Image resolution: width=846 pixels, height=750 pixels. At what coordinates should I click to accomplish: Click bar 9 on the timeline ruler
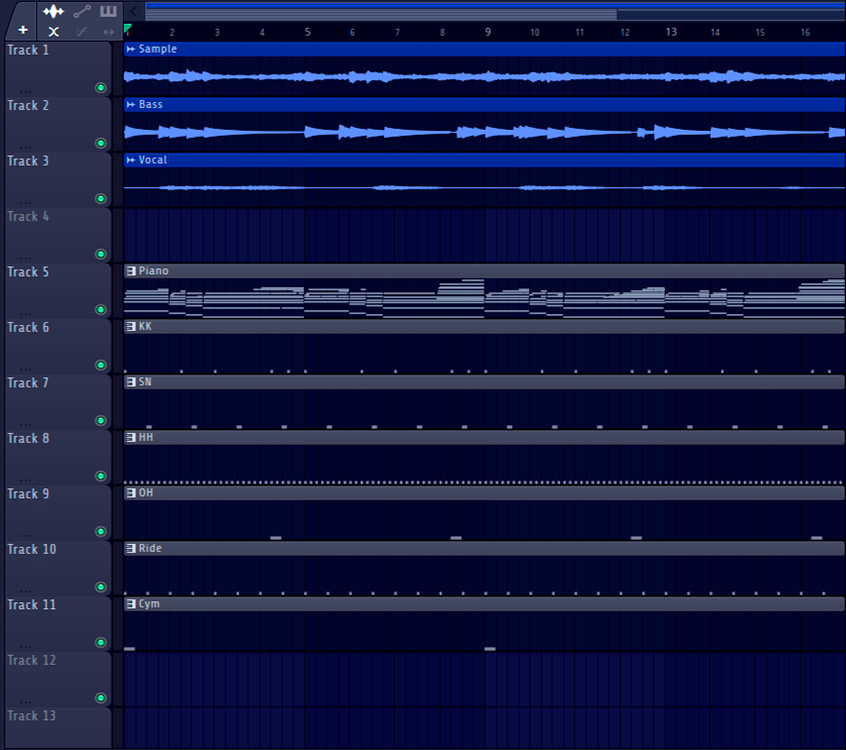coord(488,32)
